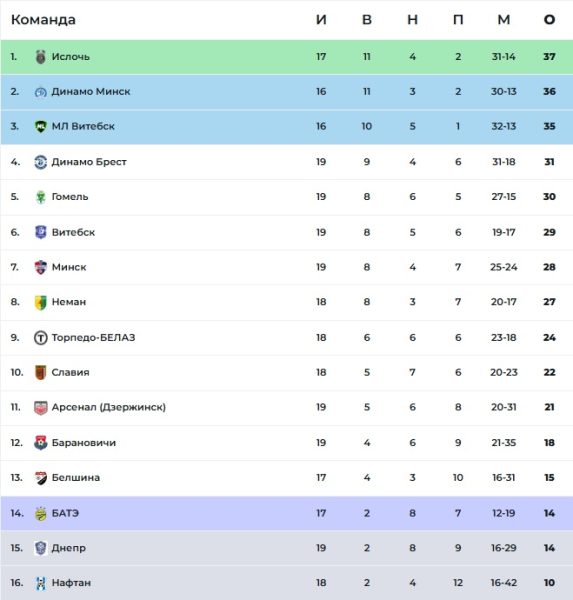Image resolution: width=573 pixels, height=600 pixels.
Task: Click the Белшина team name
Action: point(76,478)
